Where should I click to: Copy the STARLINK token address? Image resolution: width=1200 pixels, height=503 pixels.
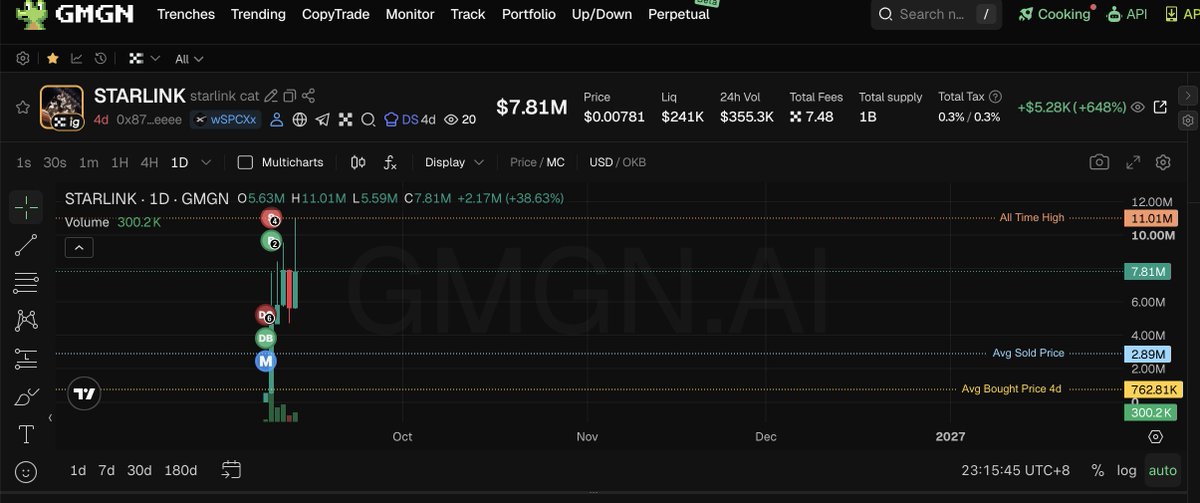click(289, 96)
